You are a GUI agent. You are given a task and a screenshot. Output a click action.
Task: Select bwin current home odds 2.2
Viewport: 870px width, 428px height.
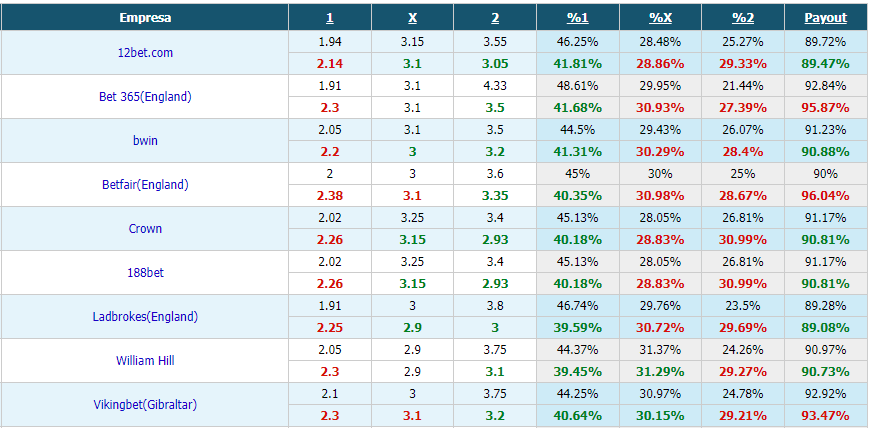[x=330, y=152]
